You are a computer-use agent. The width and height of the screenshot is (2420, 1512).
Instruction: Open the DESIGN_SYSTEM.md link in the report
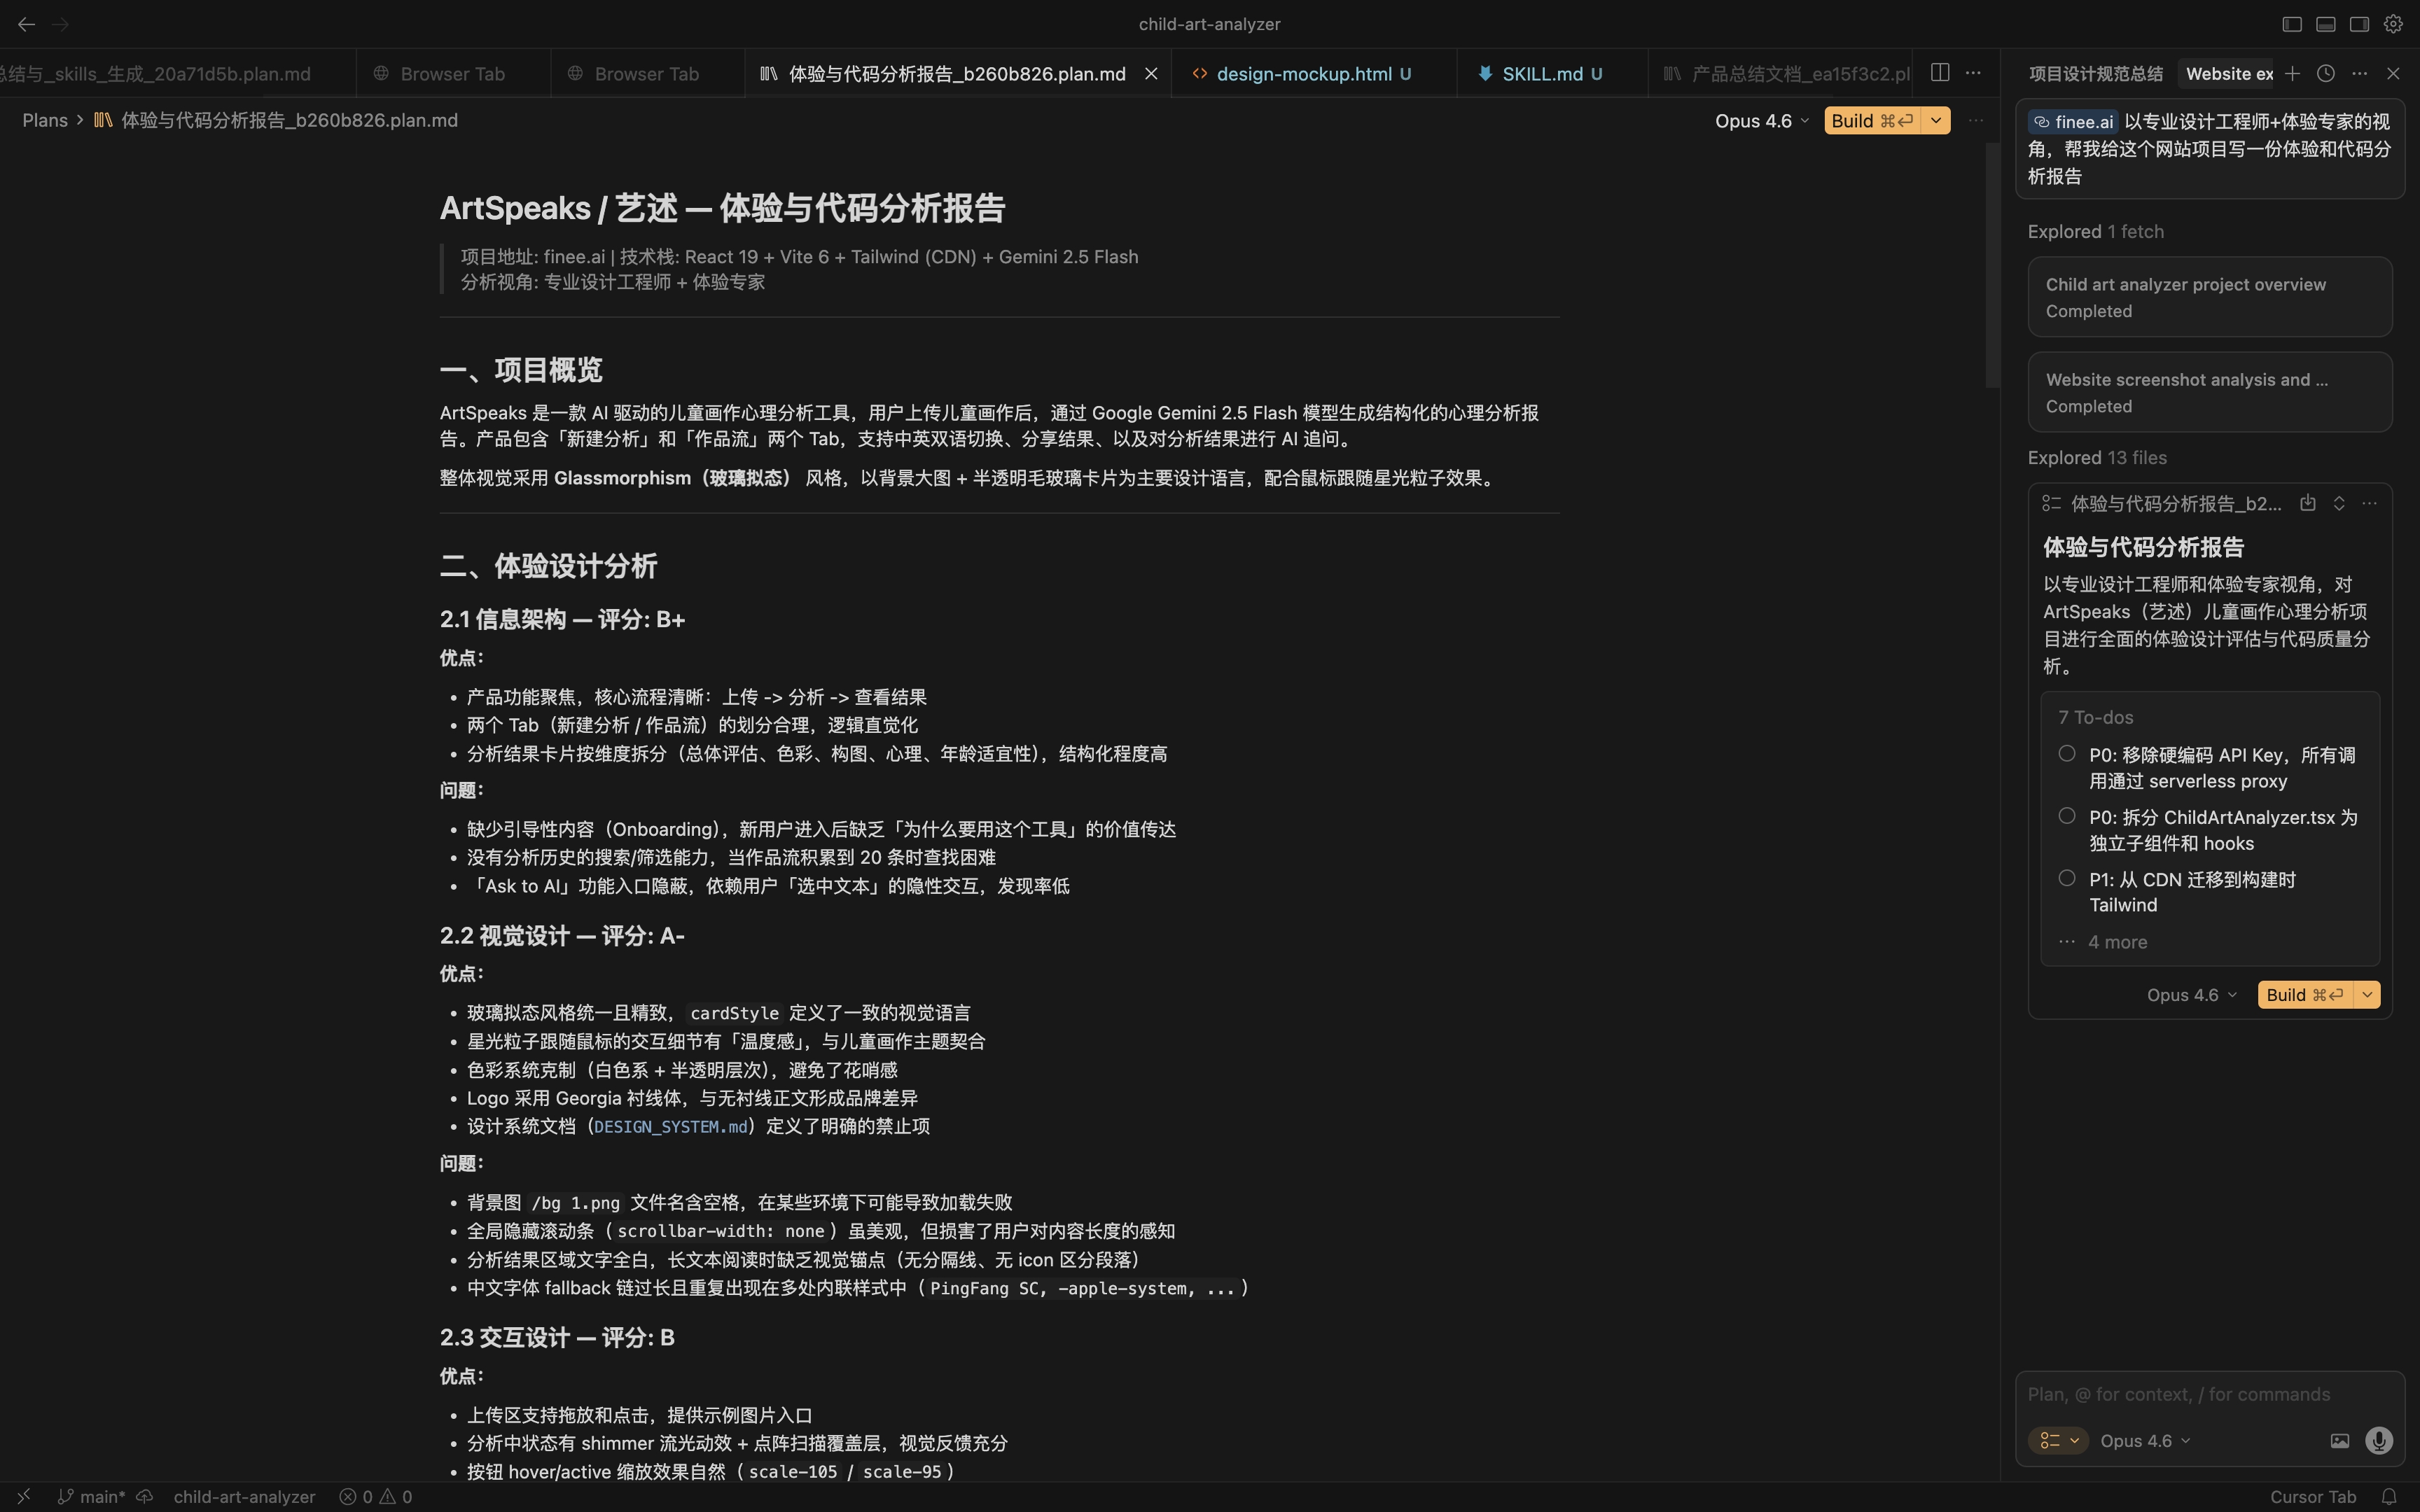670,1126
